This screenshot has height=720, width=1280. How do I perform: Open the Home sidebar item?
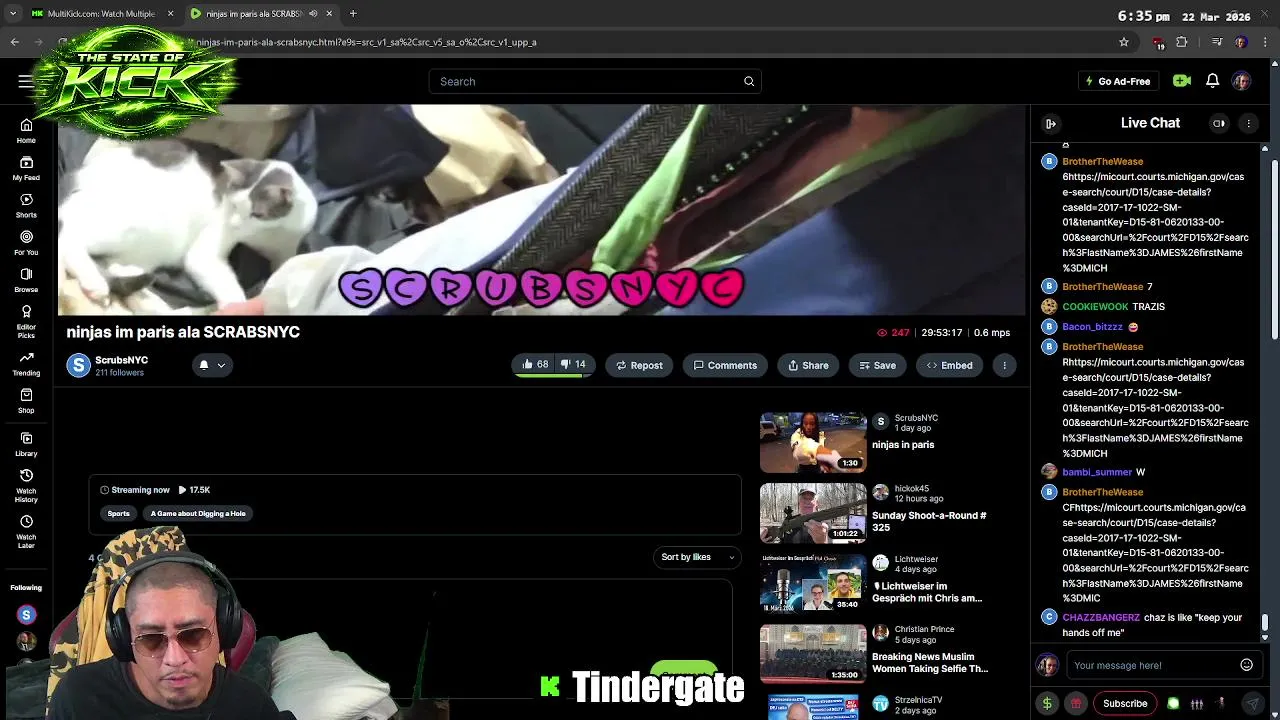click(26, 131)
